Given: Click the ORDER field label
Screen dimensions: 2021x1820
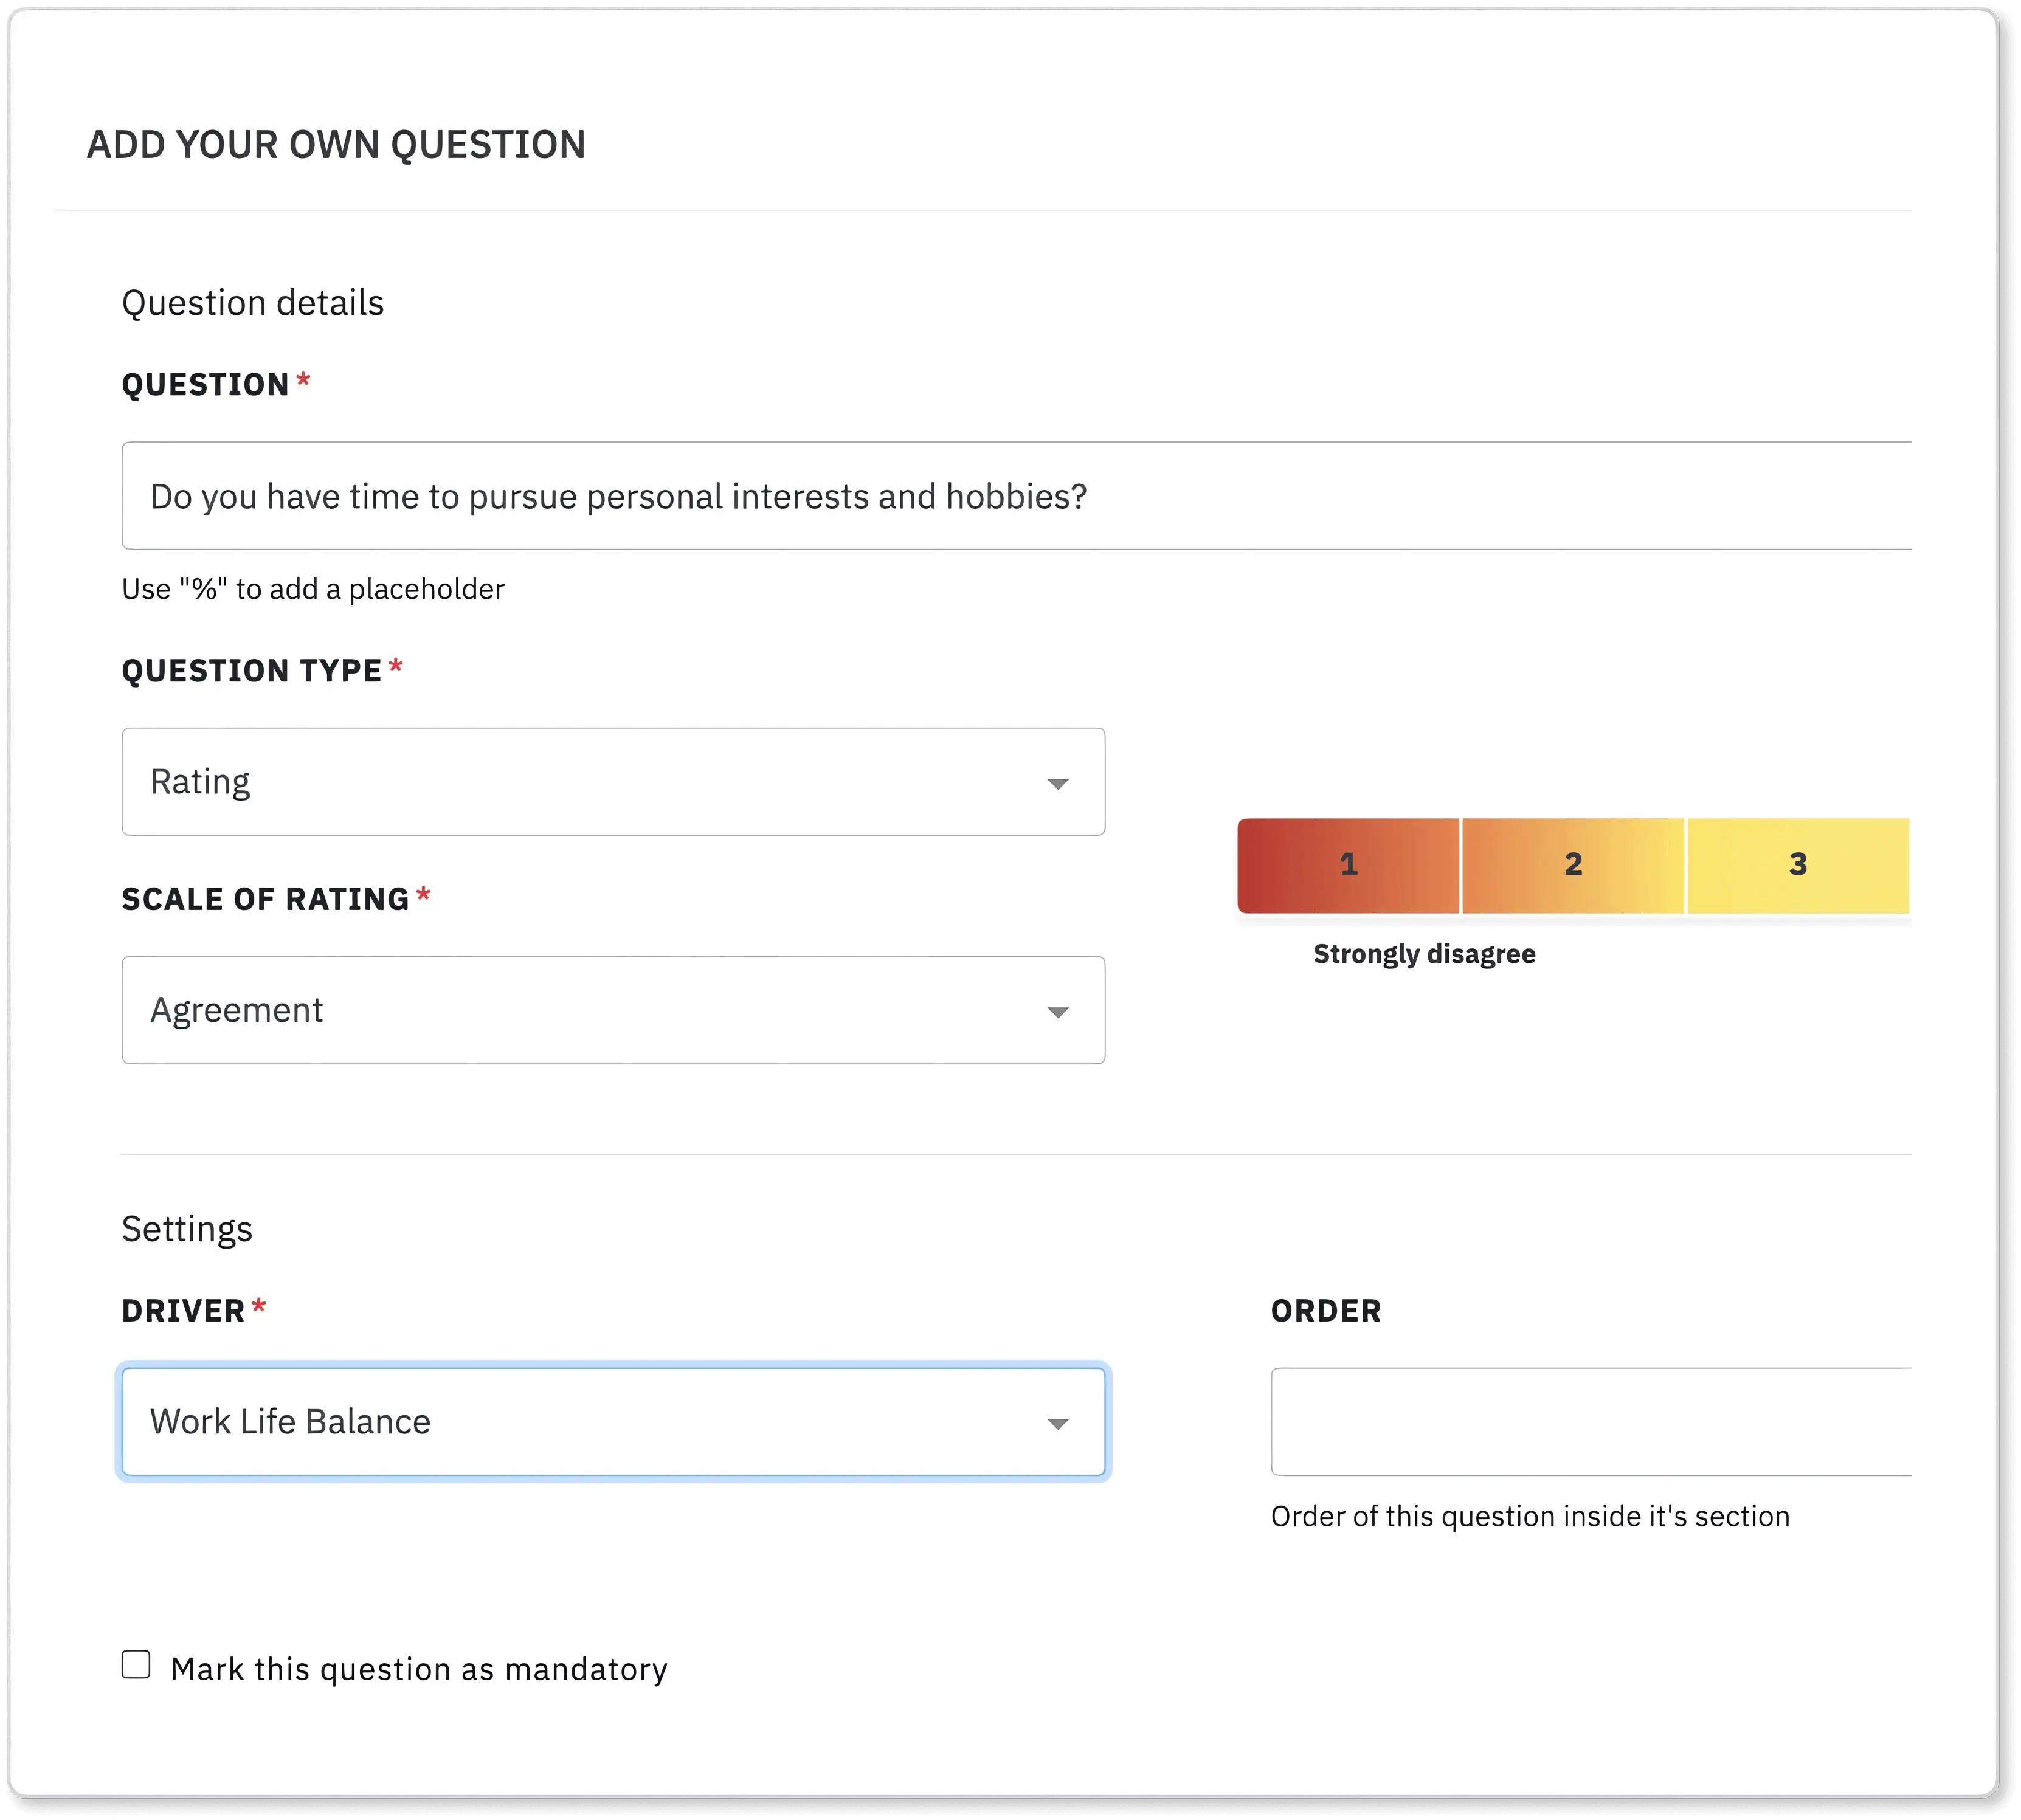Looking at the screenshot, I should click(1326, 1311).
